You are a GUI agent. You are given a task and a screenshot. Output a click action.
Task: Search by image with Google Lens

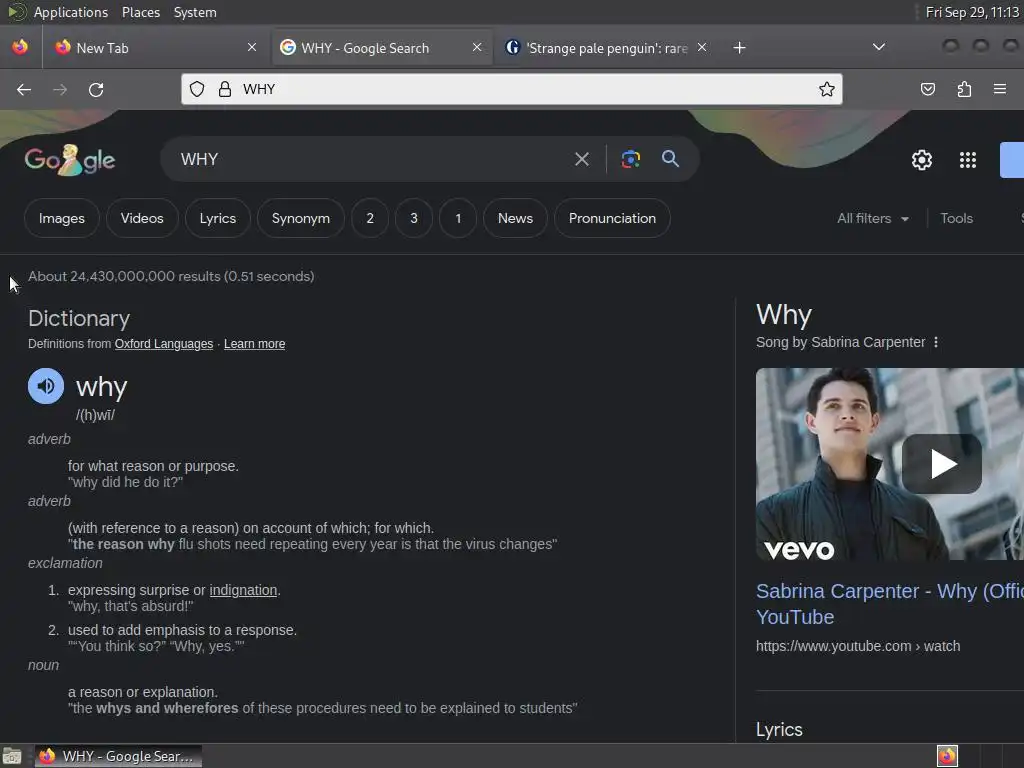(x=630, y=159)
